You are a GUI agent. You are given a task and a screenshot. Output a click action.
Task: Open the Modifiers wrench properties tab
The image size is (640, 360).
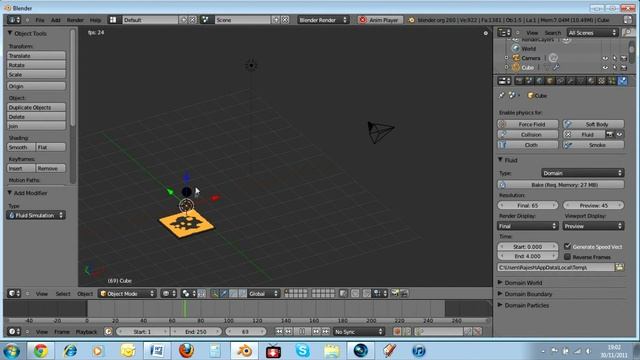[570, 81]
